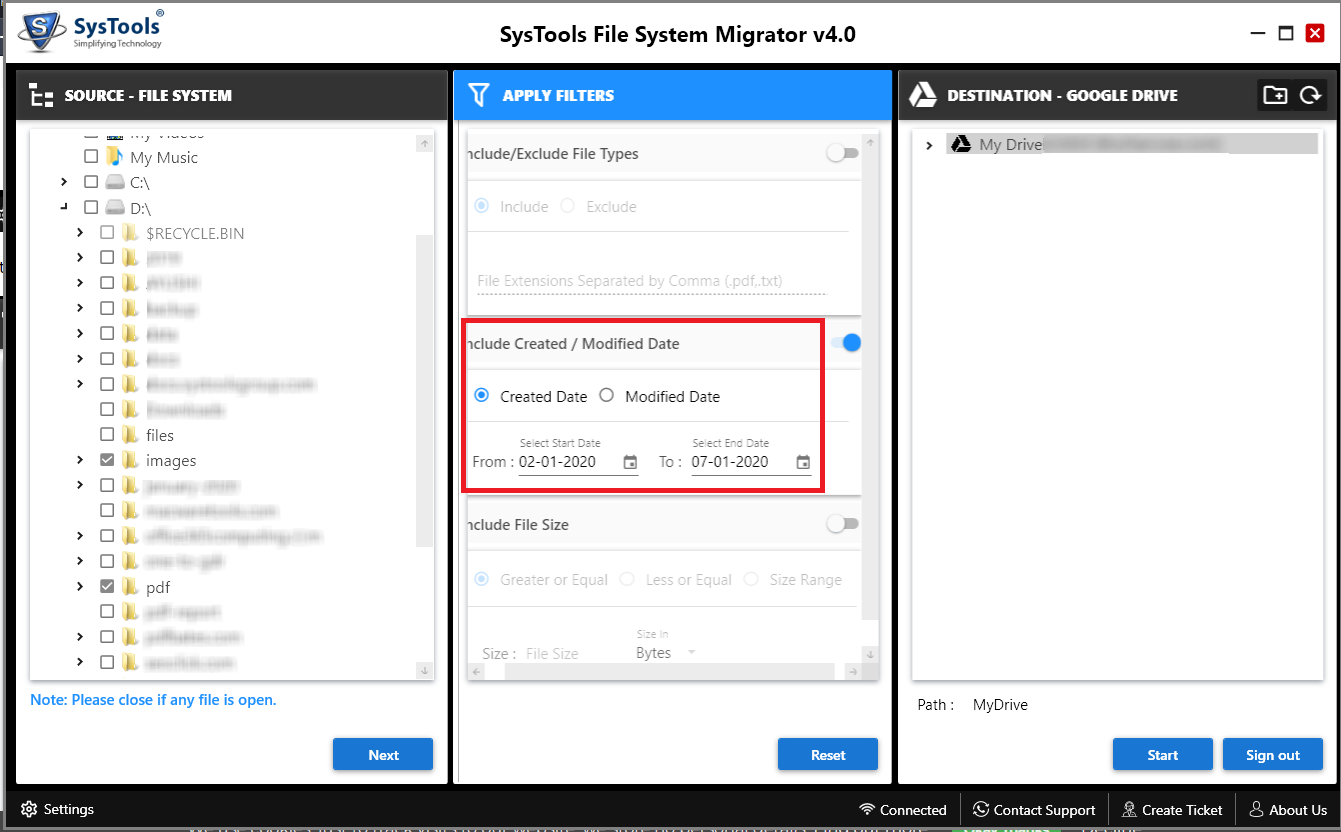Screen dimensions: 1341x832
Task: Click the Source - File System header
Action: 232,96
